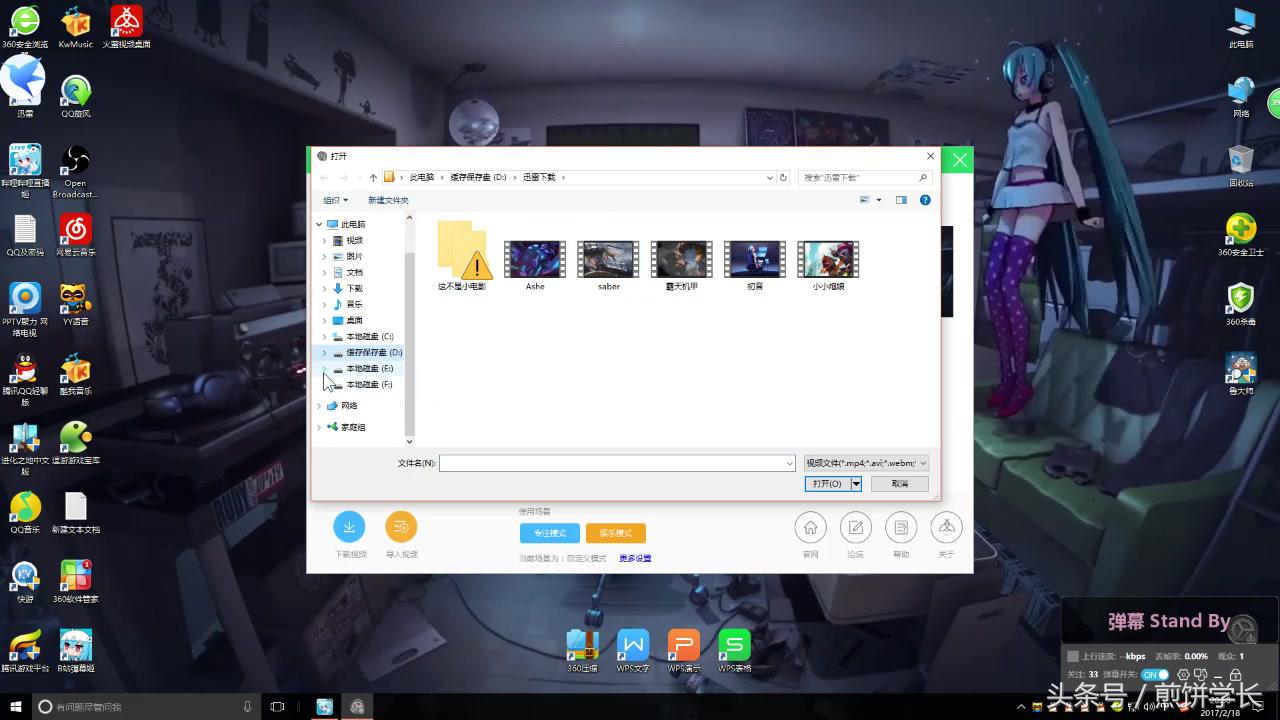Viewport: 1280px width, 720px height.
Task: Click the blue help icon in dialog
Action: click(925, 200)
